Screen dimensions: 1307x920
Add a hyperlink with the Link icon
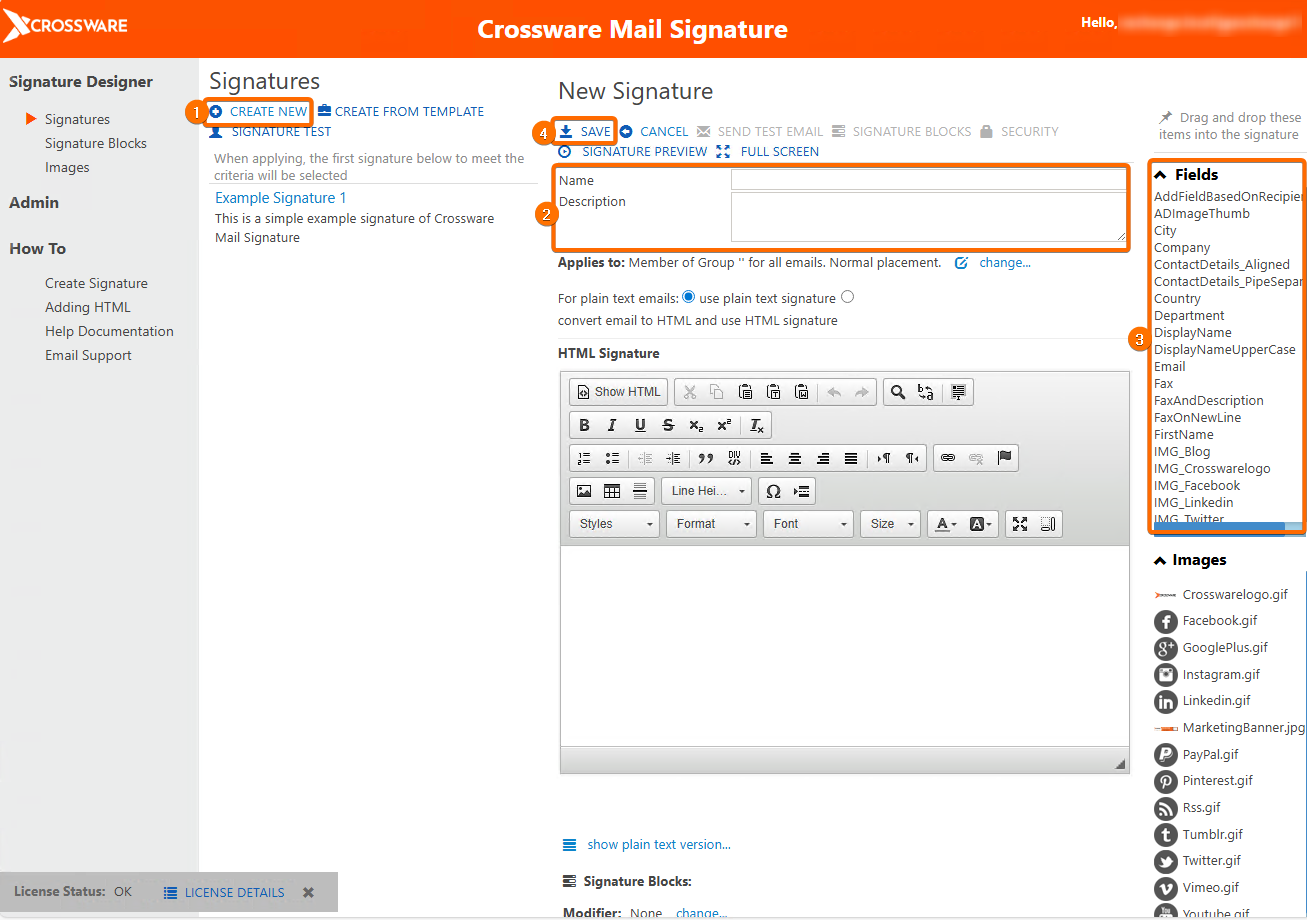[948, 458]
